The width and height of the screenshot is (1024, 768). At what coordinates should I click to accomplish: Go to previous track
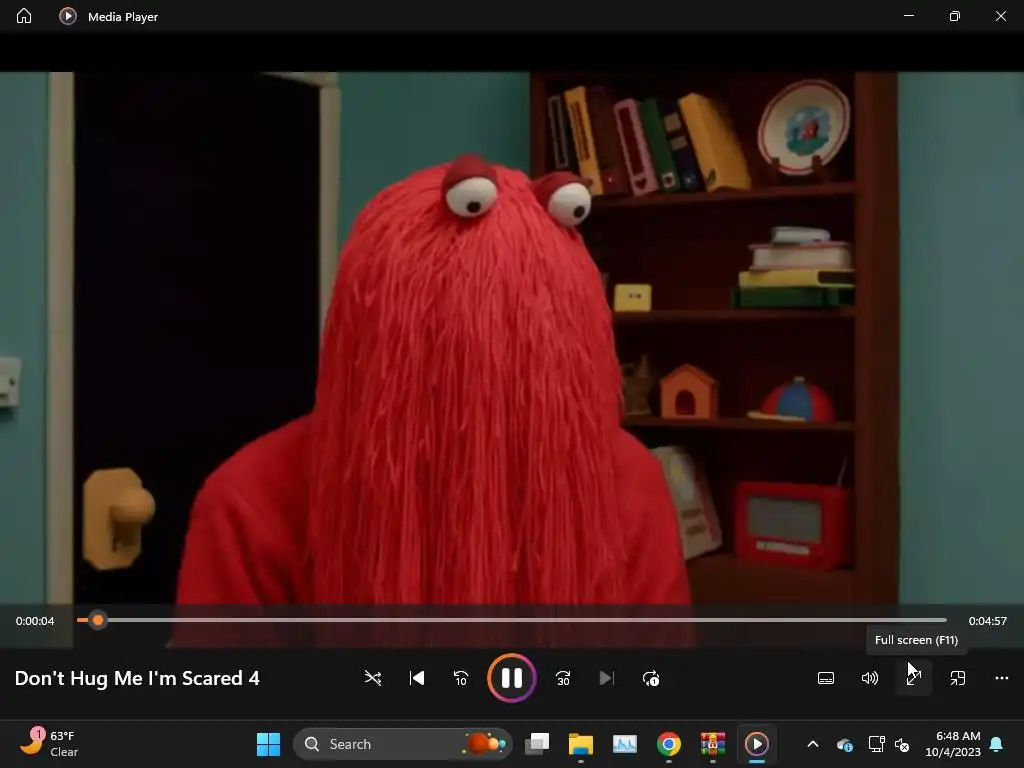coord(417,679)
